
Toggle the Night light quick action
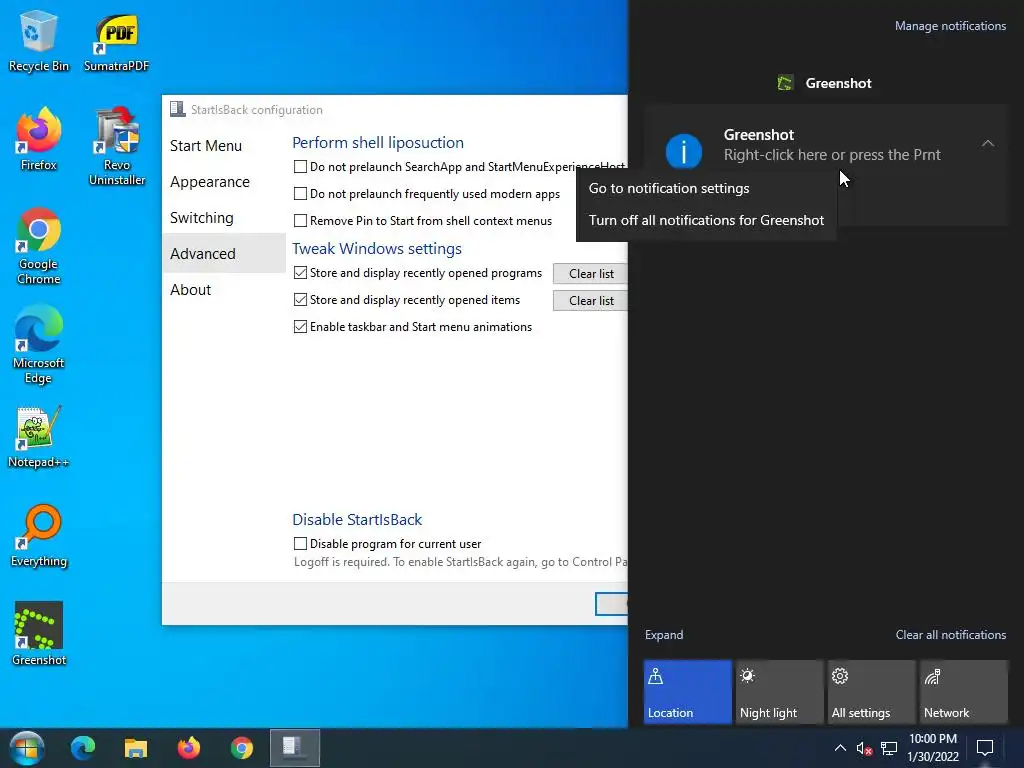coord(780,692)
